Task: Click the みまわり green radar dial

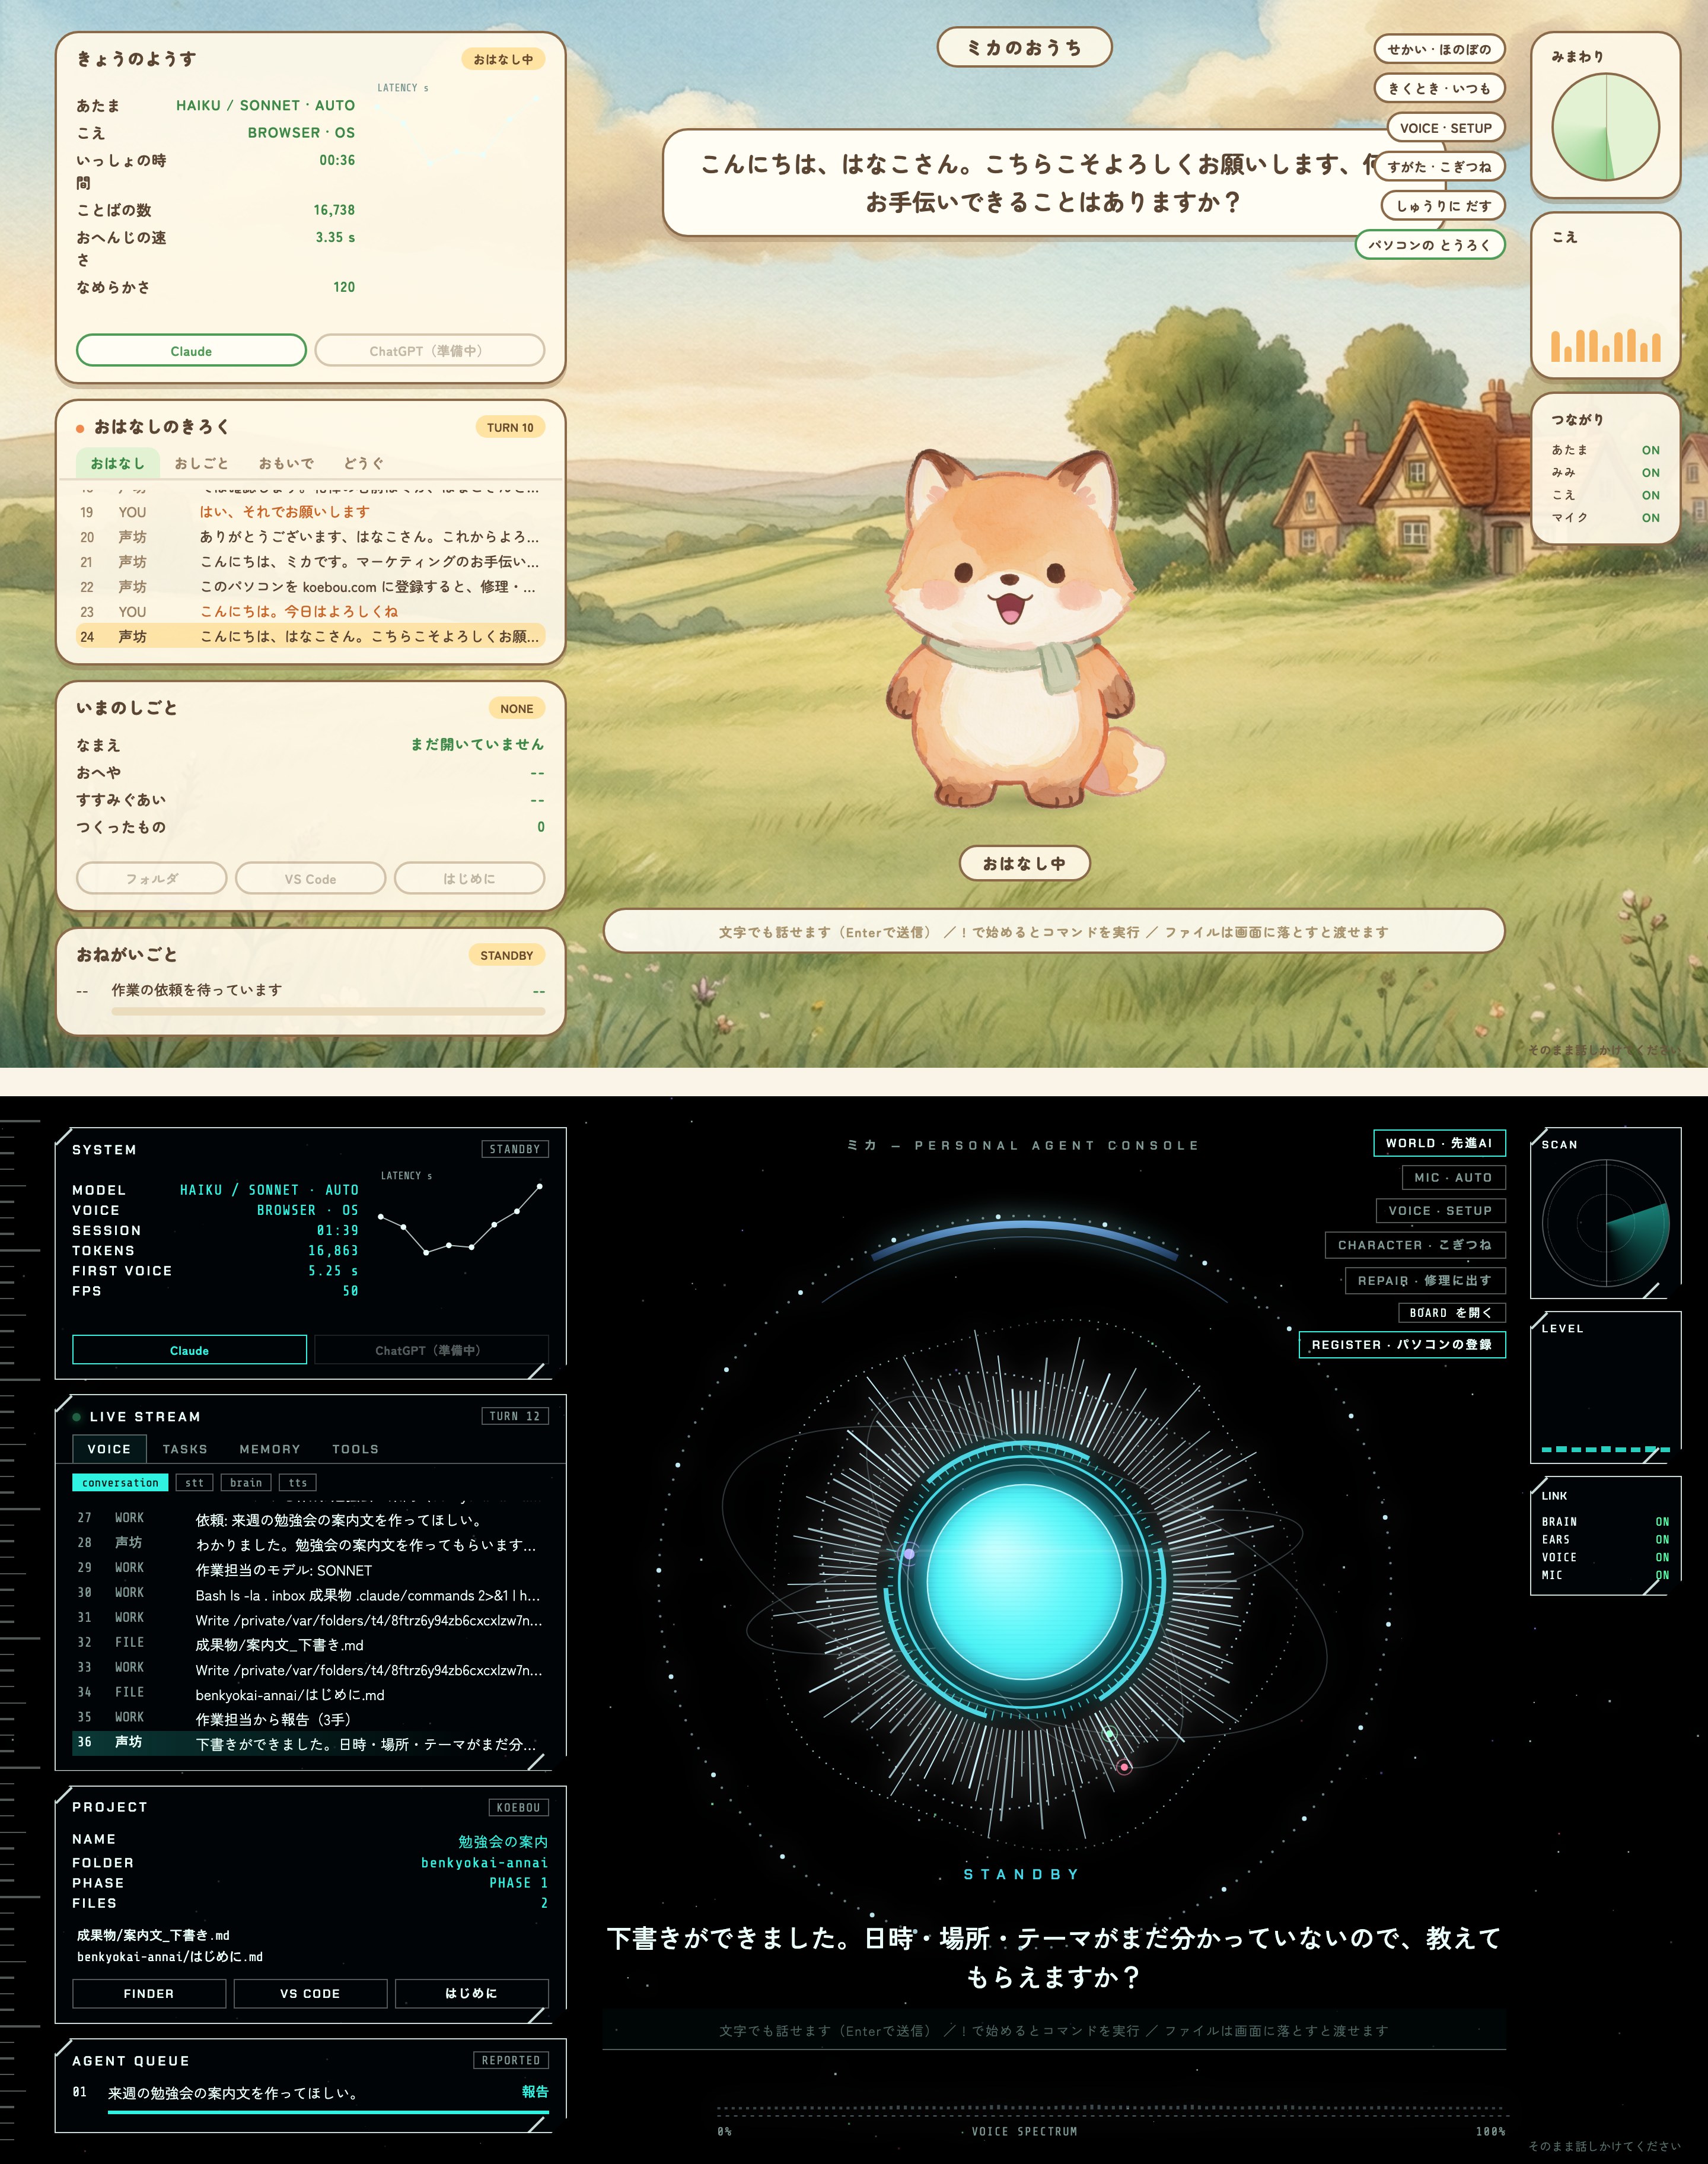Action: tap(1605, 127)
